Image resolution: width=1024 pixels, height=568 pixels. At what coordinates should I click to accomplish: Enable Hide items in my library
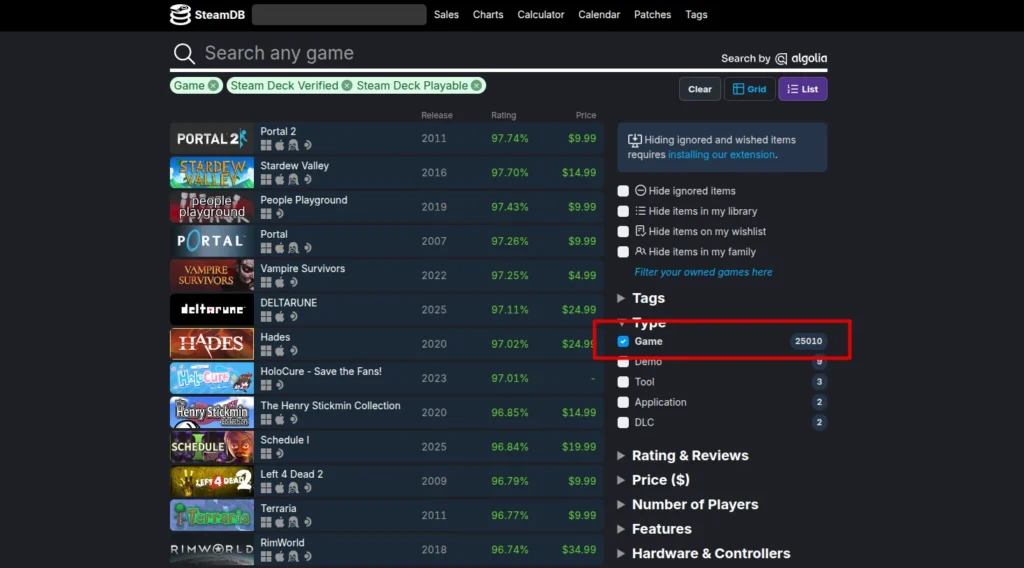click(623, 211)
